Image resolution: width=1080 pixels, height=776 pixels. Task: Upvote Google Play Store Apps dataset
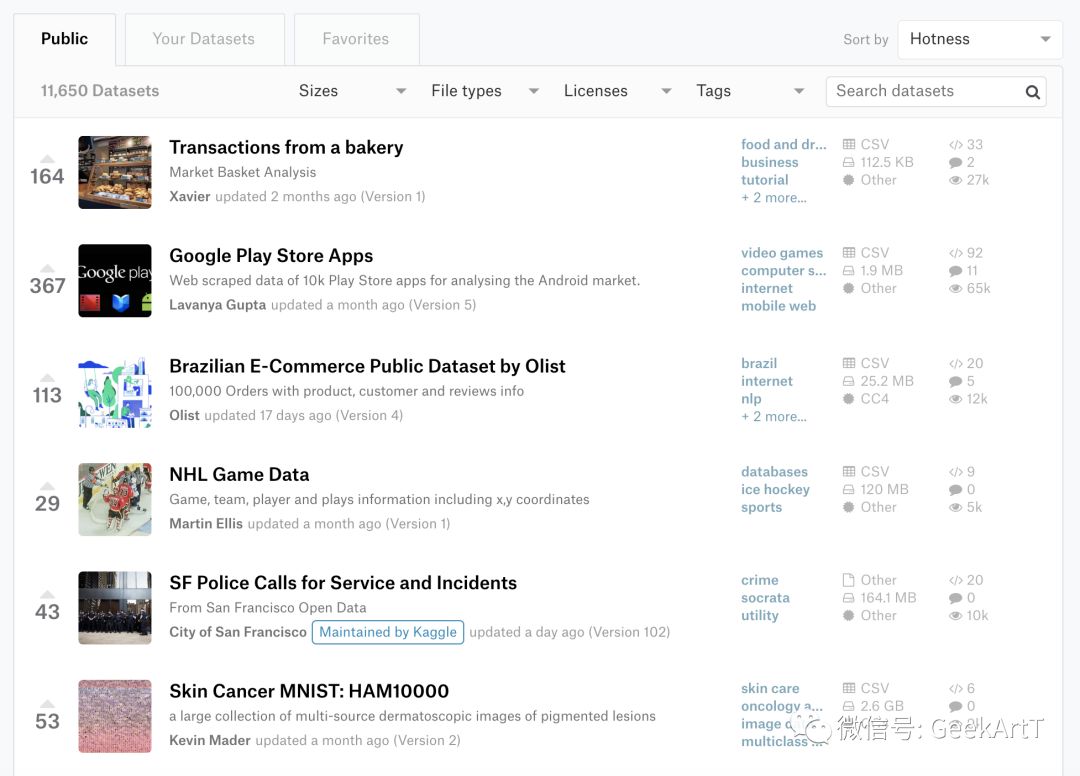pos(47,268)
